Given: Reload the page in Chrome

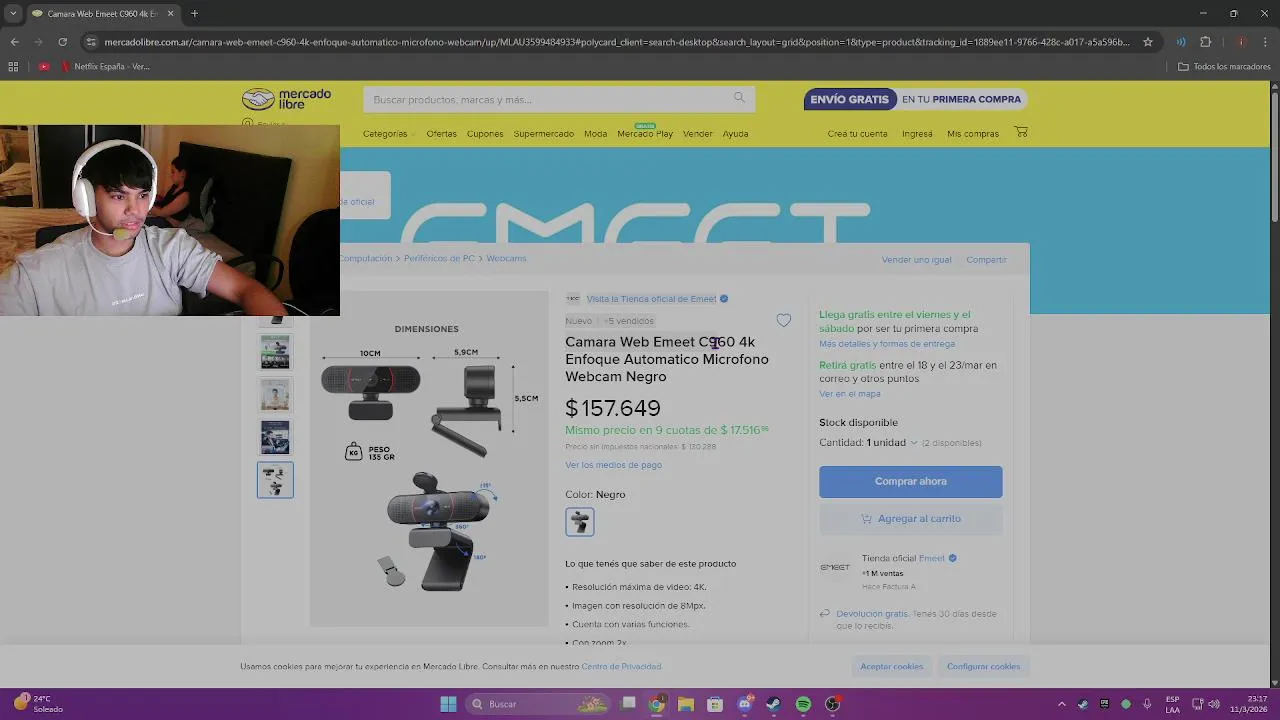Looking at the screenshot, I should coord(62,42).
